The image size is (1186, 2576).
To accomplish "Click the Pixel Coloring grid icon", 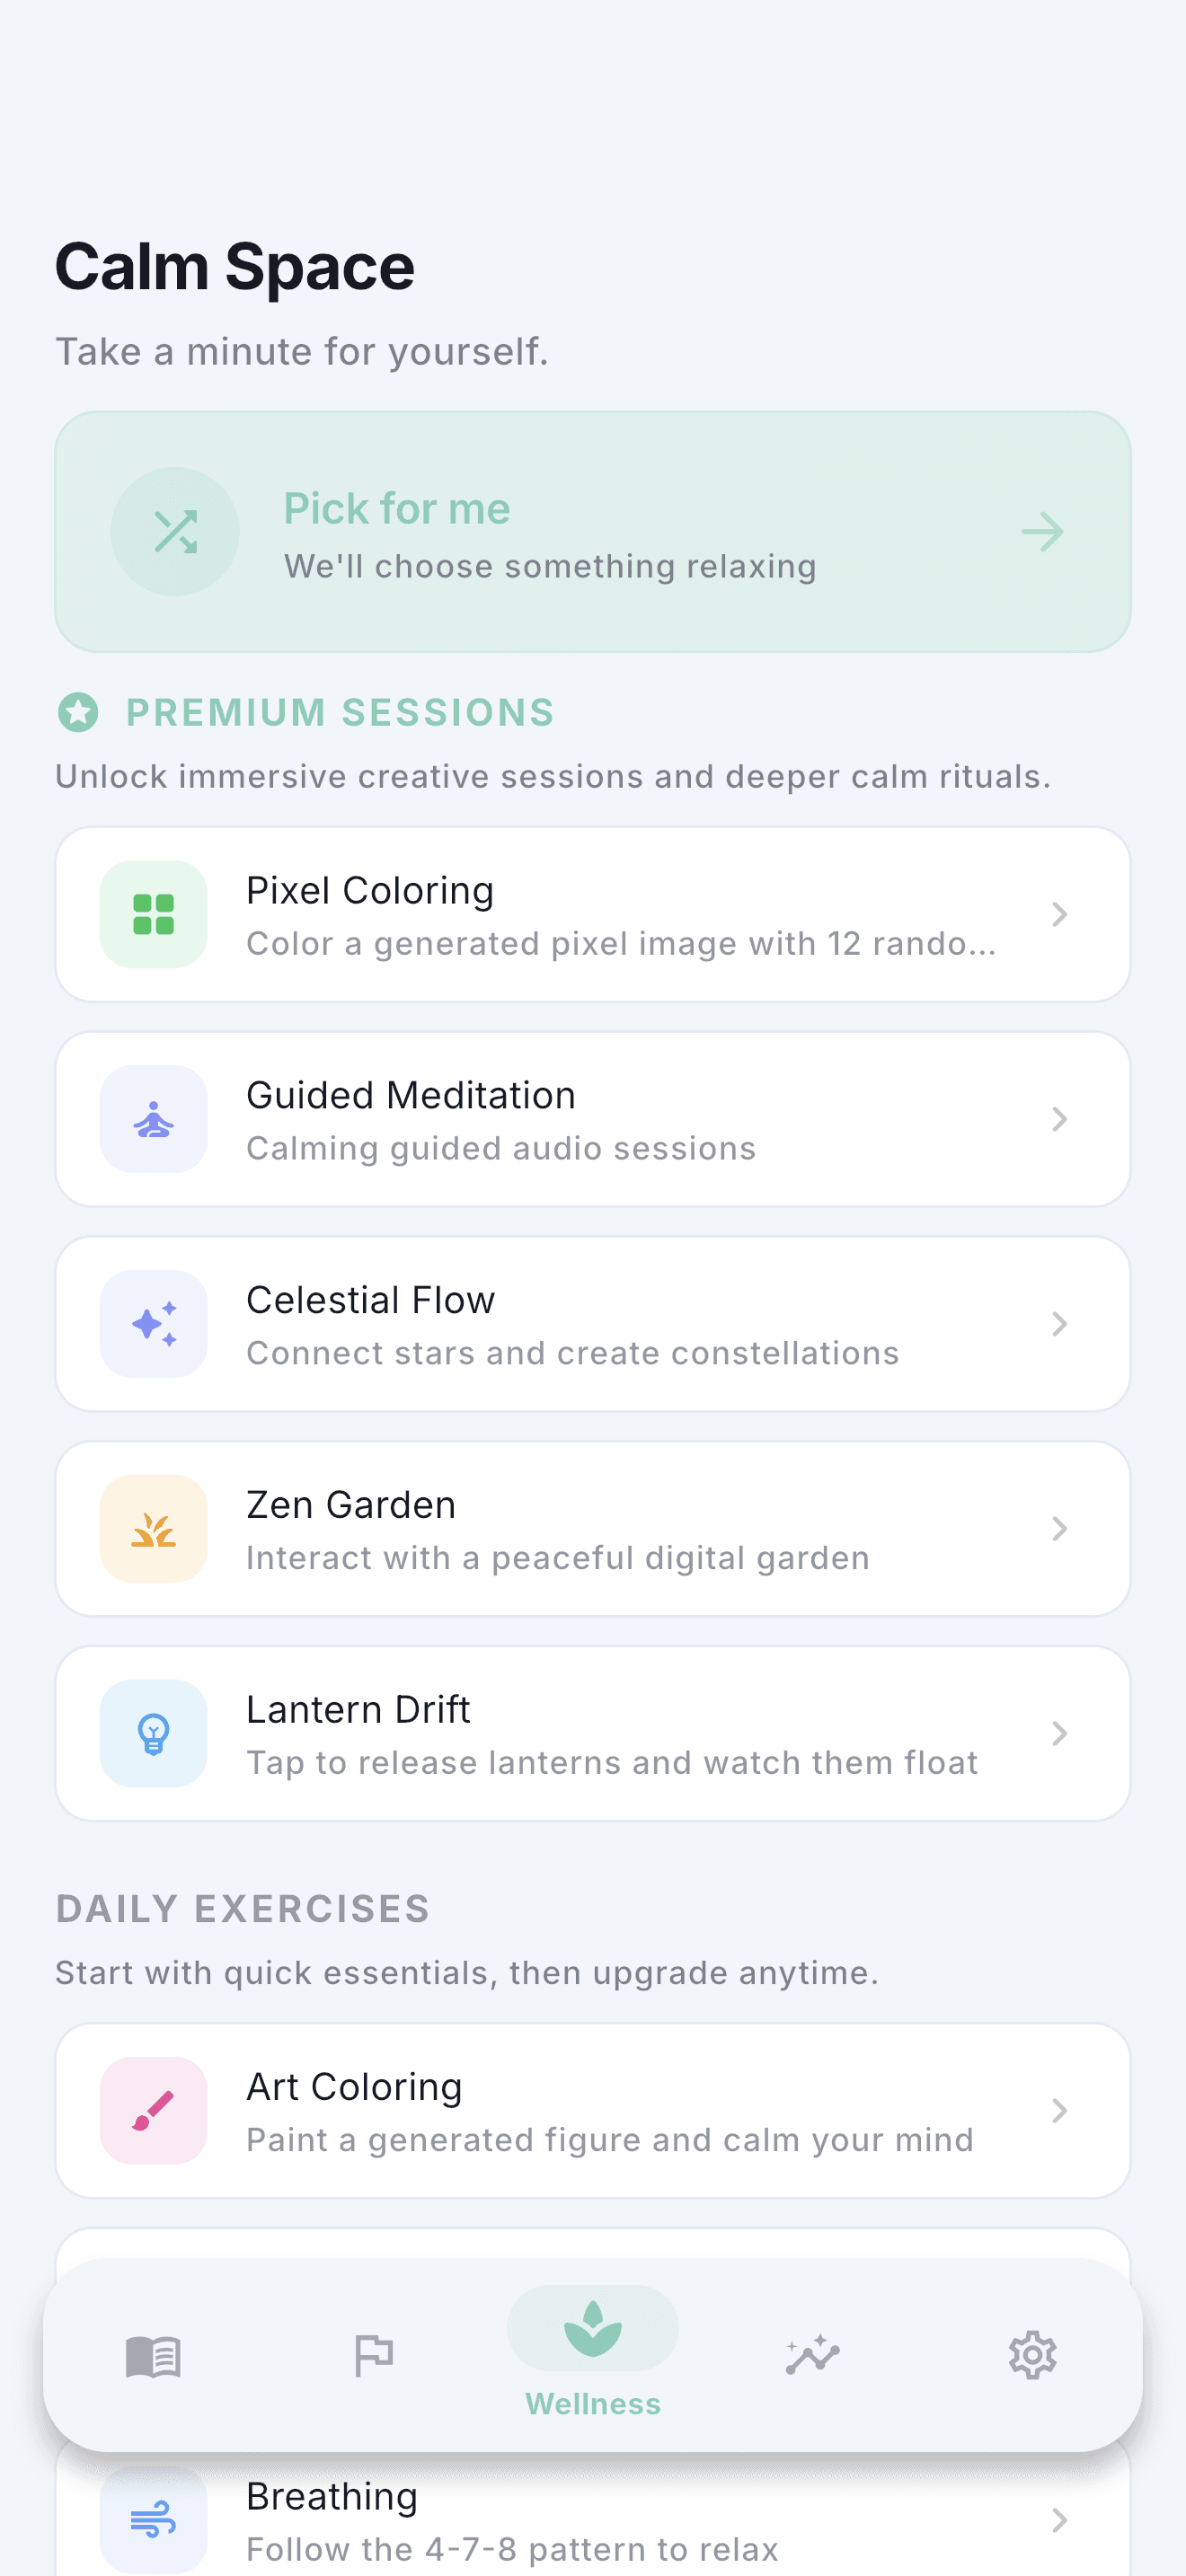I will click(154, 914).
